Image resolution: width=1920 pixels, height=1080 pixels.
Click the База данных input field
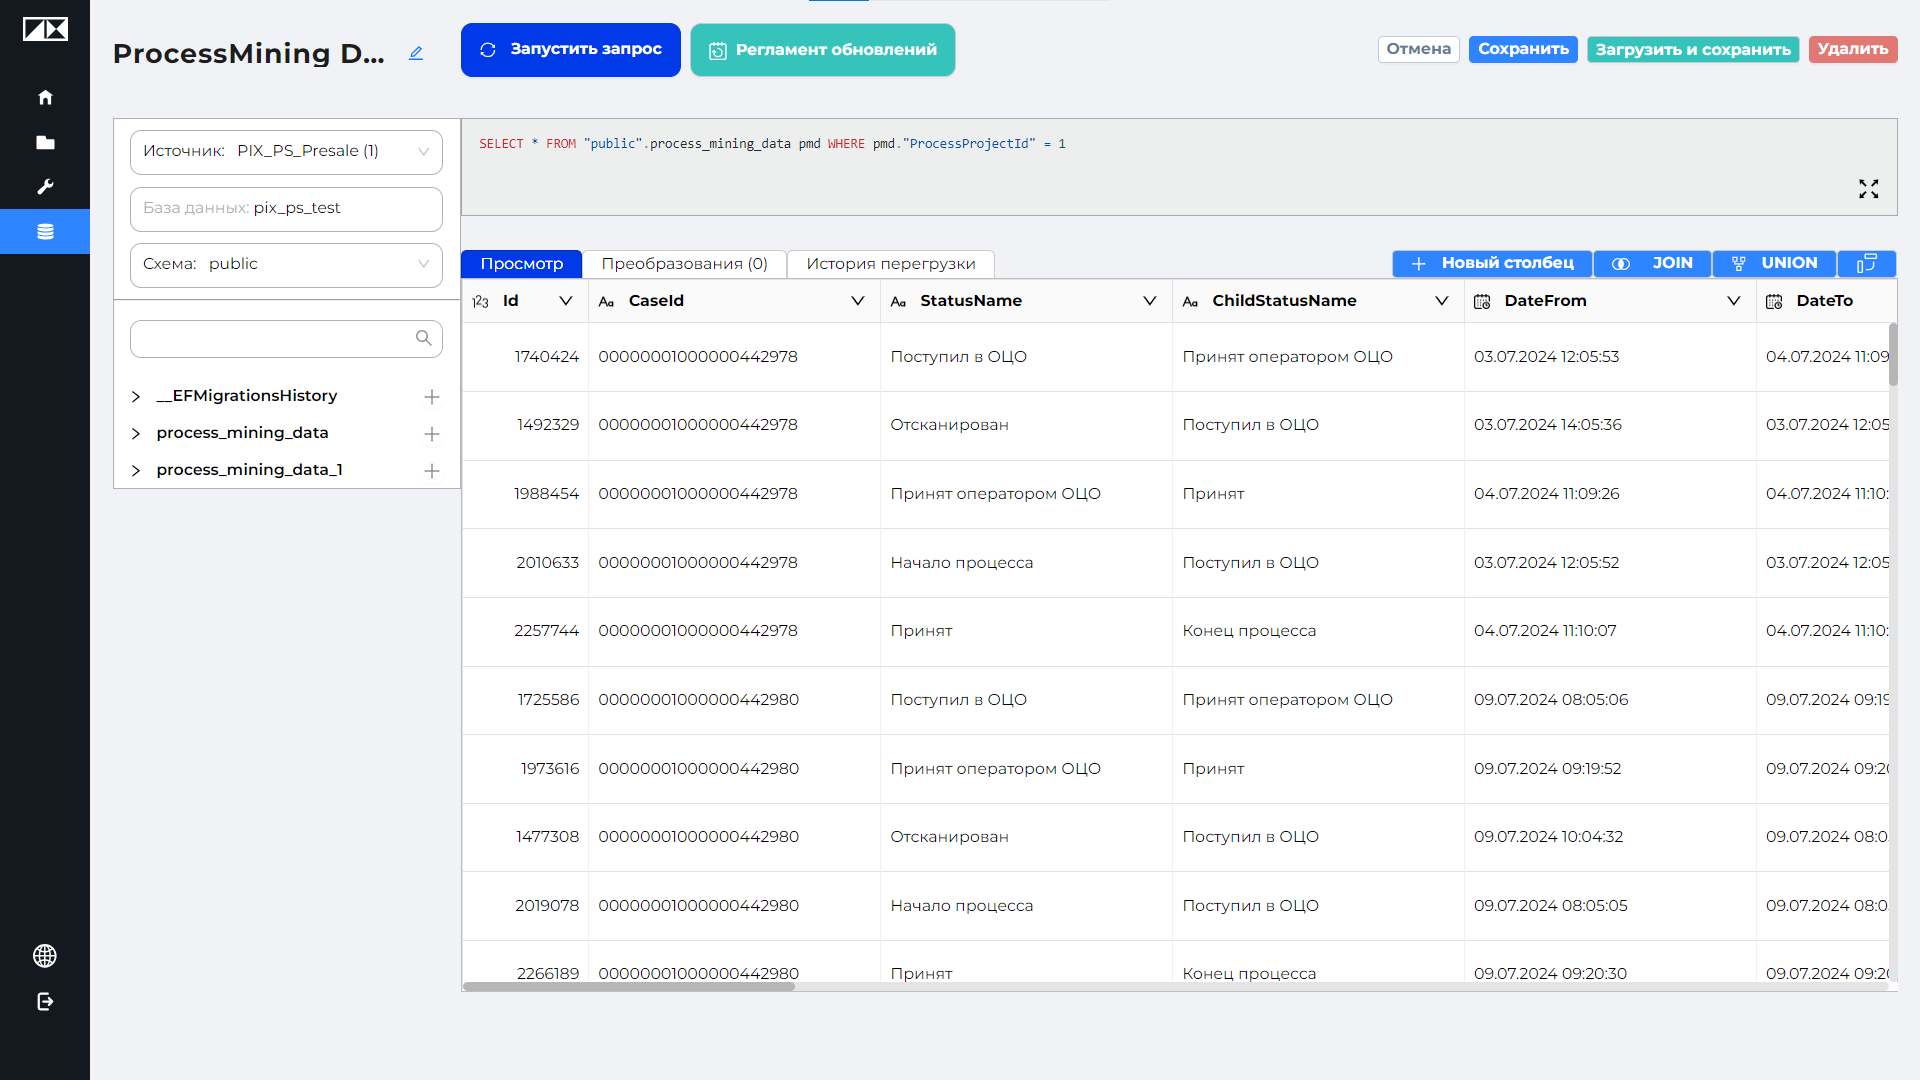tap(286, 209)
